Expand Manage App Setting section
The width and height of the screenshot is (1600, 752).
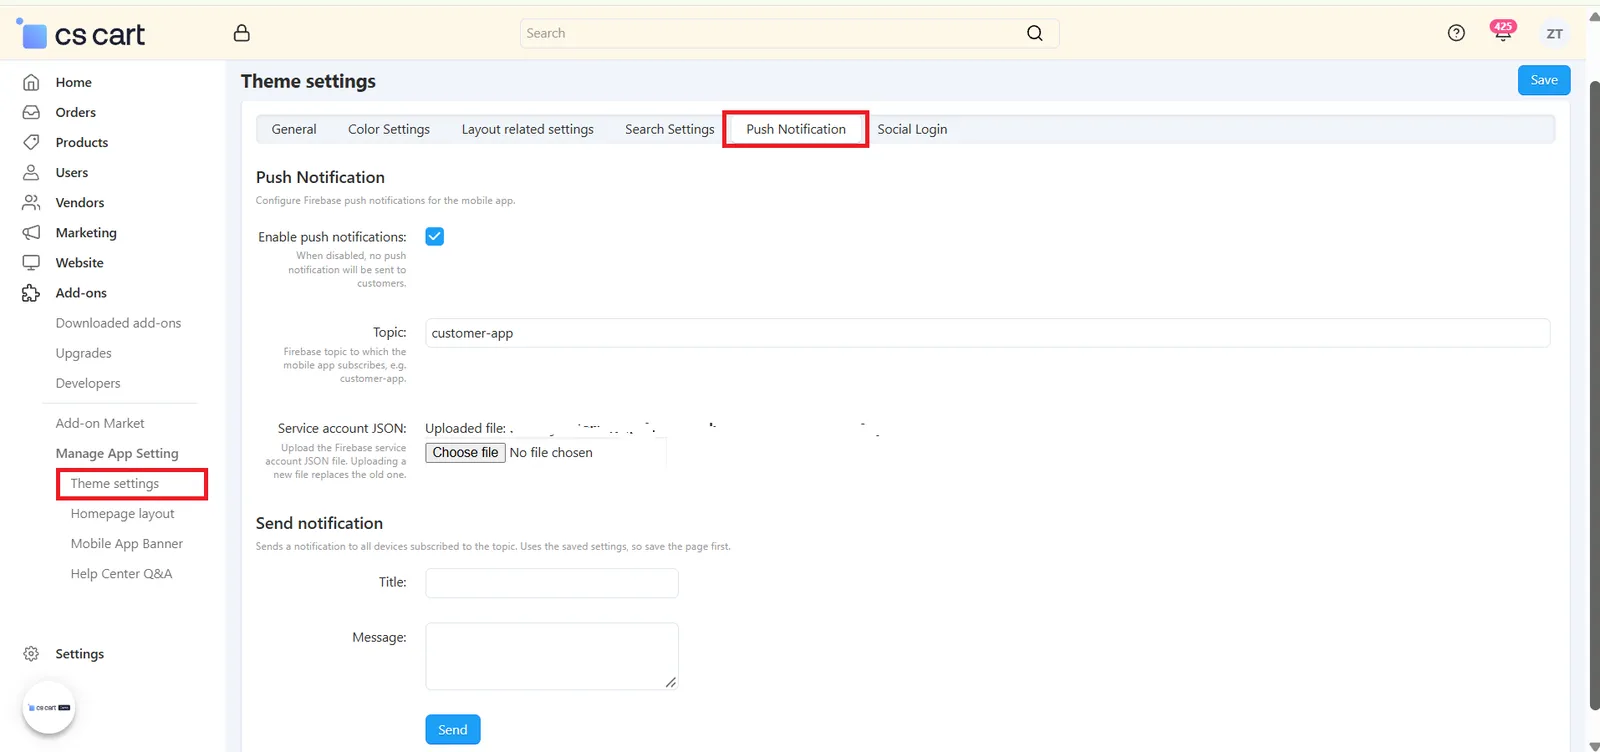(x=117, y=453)
